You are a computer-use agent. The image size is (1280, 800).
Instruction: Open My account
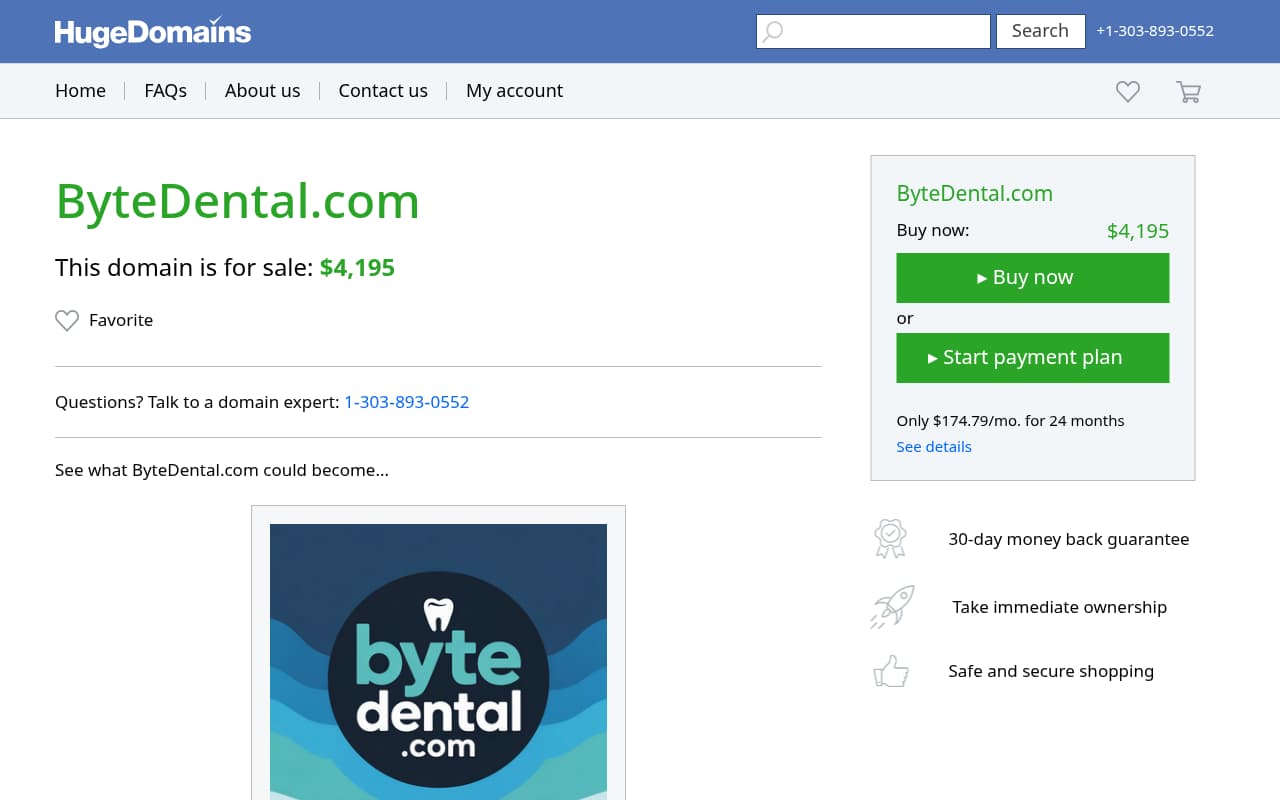(514, 91)
